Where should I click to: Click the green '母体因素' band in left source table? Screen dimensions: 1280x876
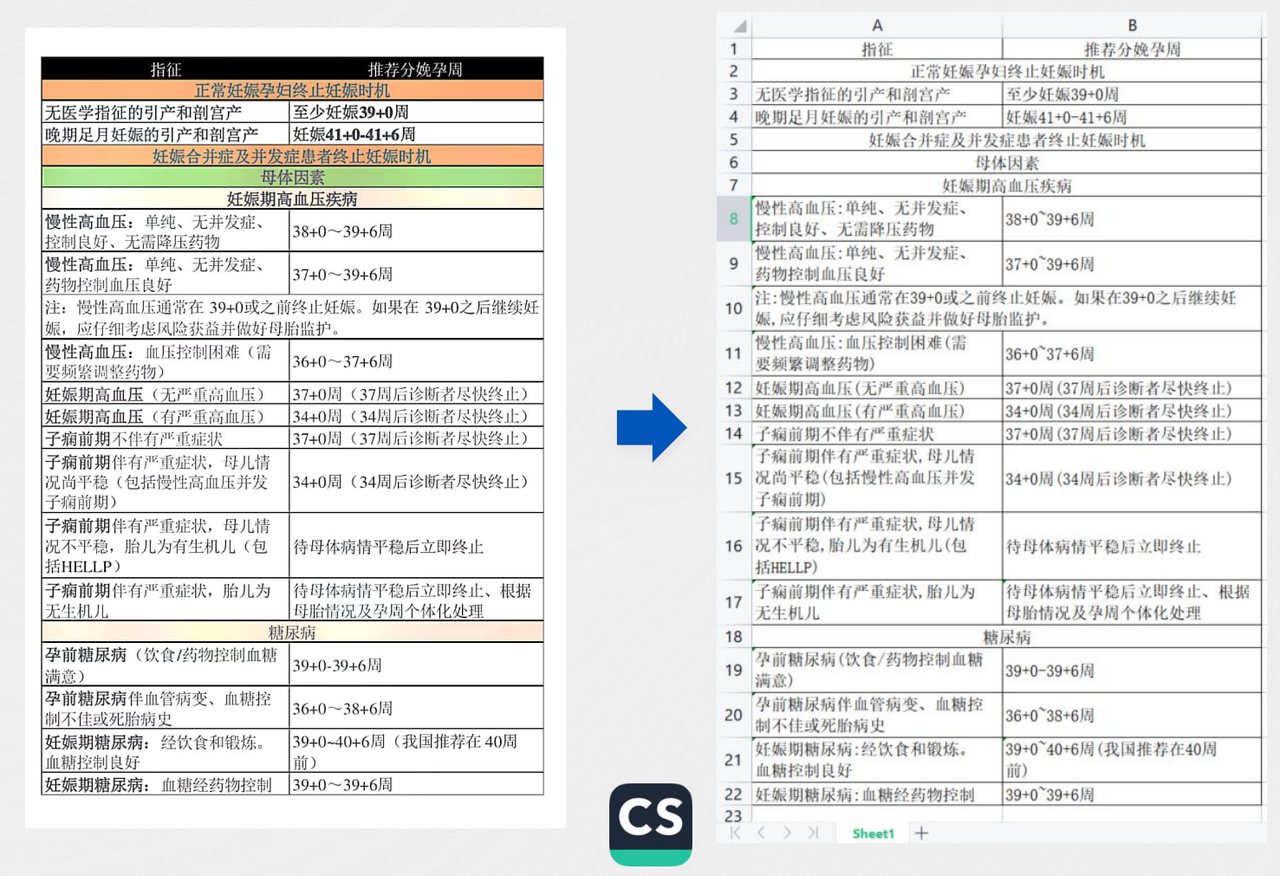click(292, 177)
